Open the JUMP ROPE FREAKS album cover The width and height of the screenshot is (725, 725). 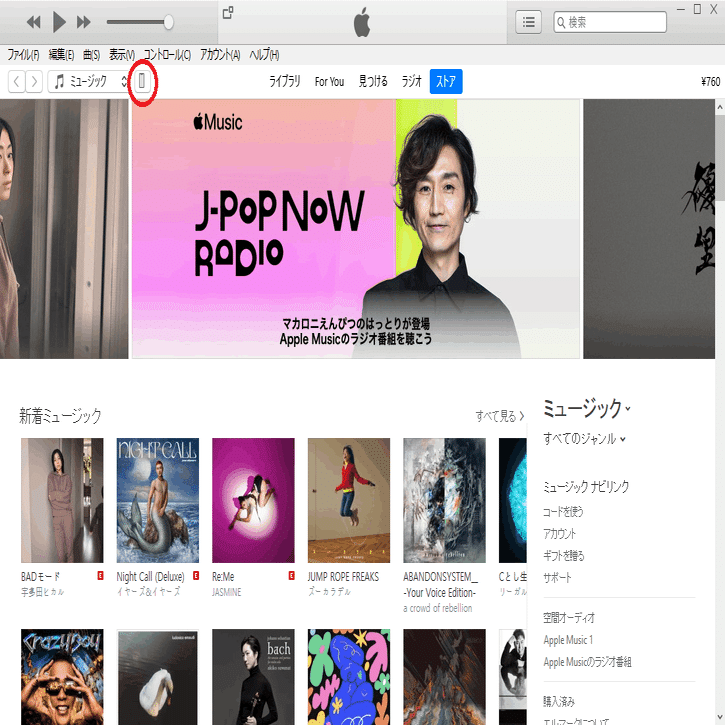point(349,500)
